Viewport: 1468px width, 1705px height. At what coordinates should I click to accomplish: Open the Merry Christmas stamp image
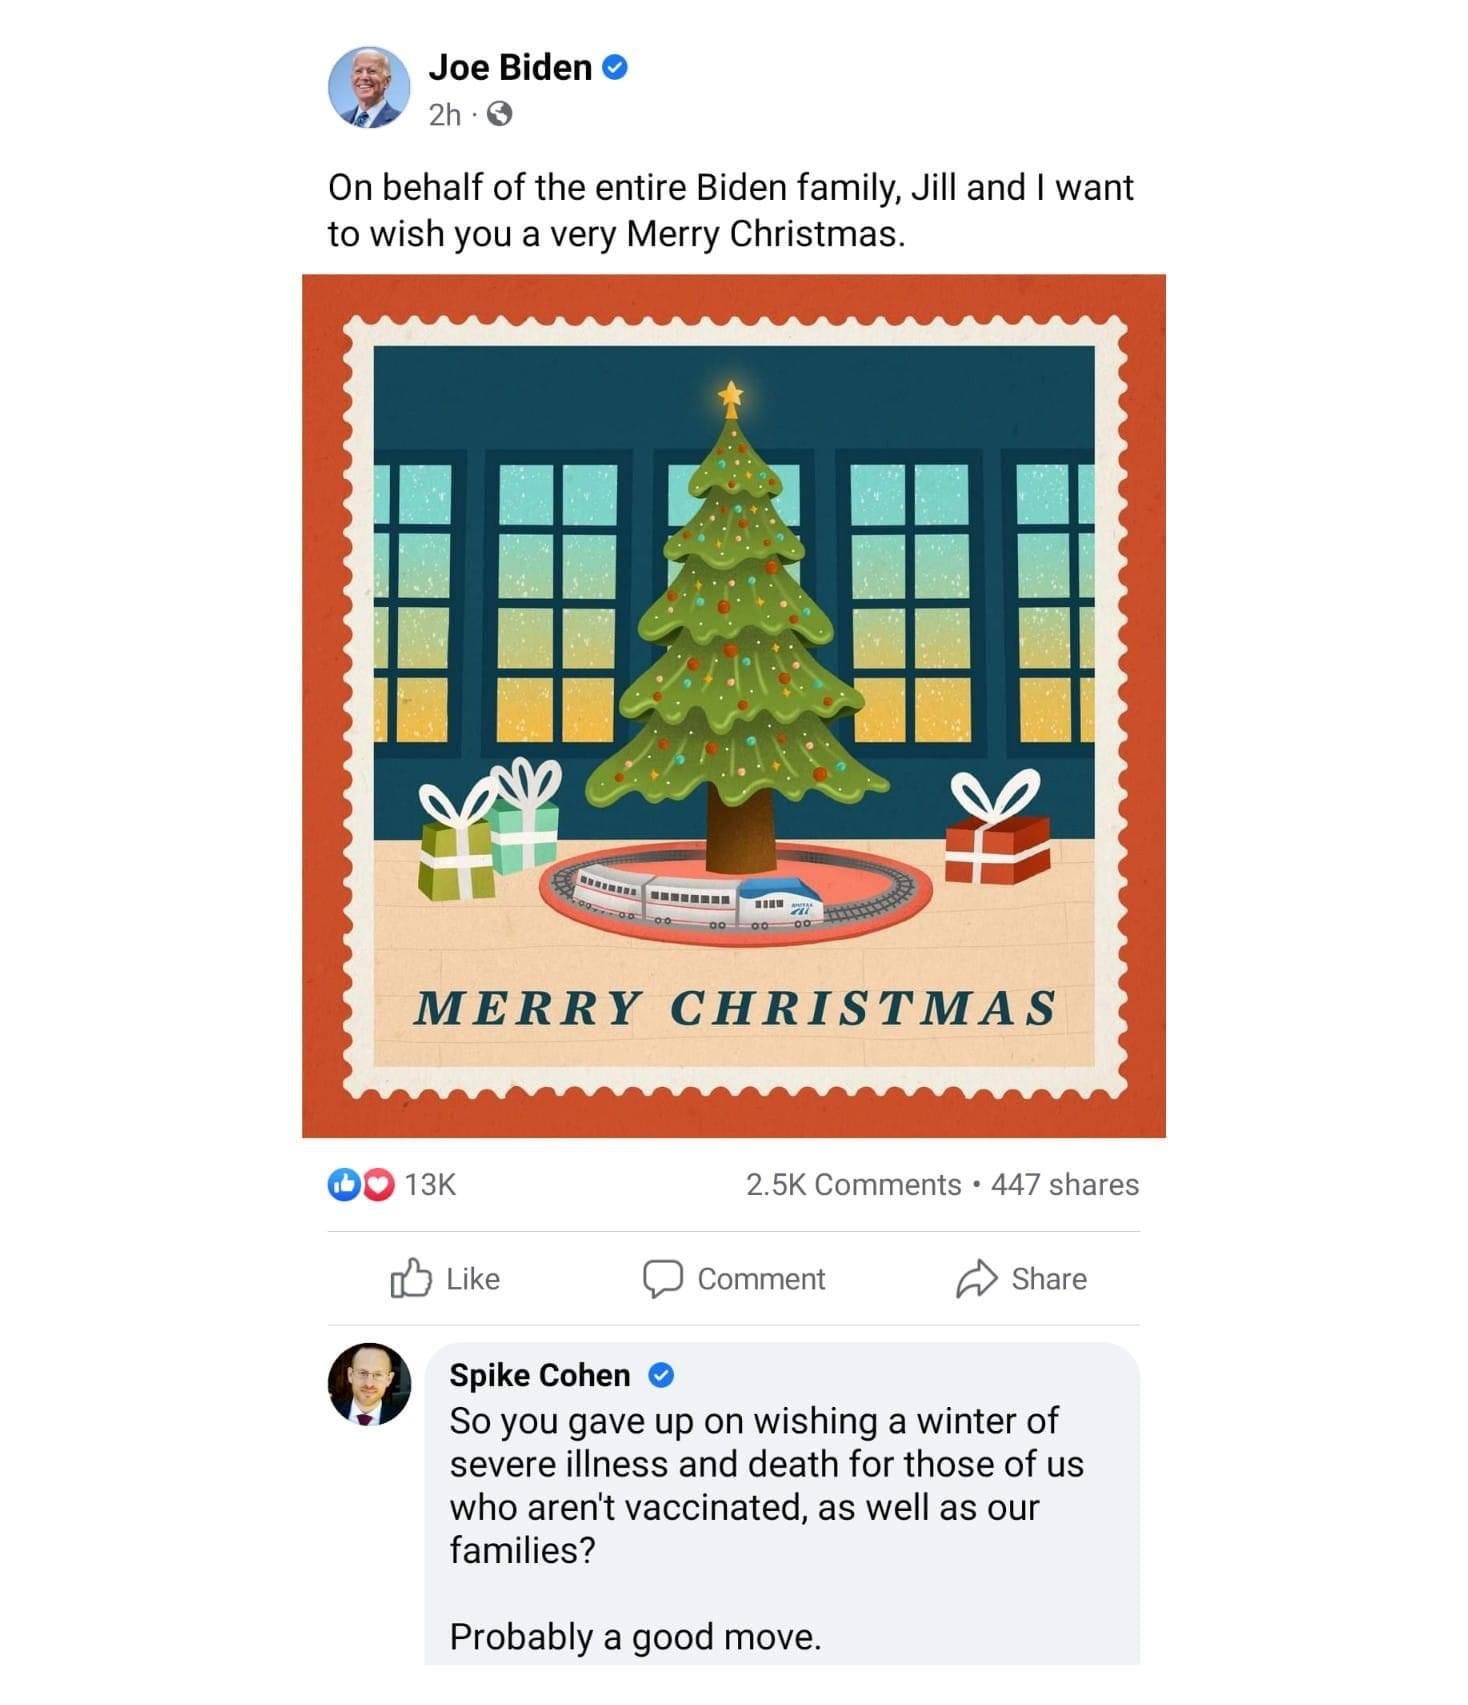point(734,705)
